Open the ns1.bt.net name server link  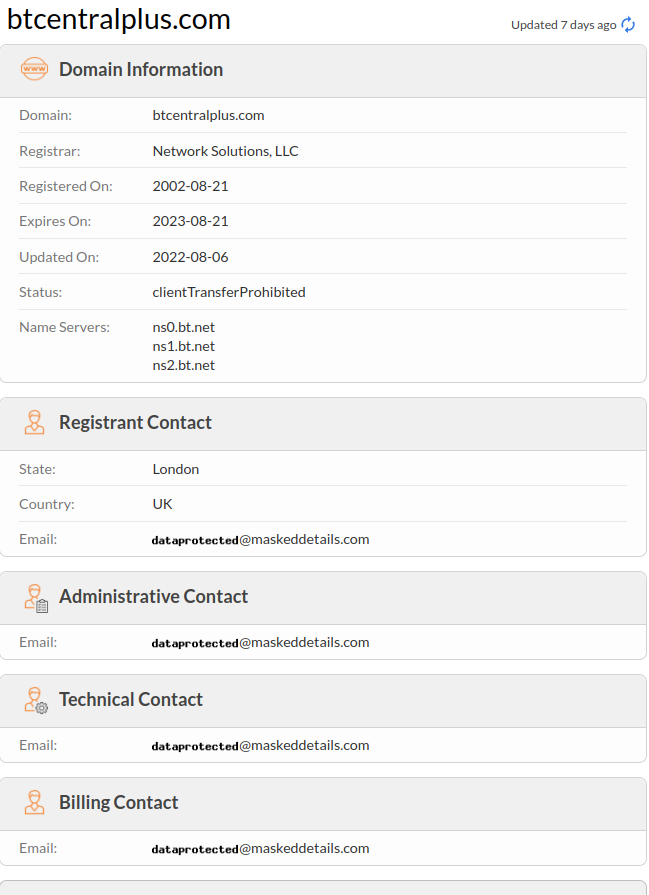tap(183, 346)
